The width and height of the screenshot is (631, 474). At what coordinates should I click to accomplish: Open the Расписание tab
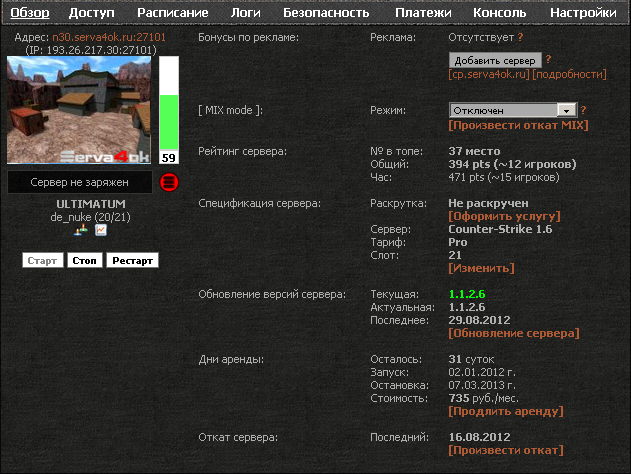(x=173, y=13)
